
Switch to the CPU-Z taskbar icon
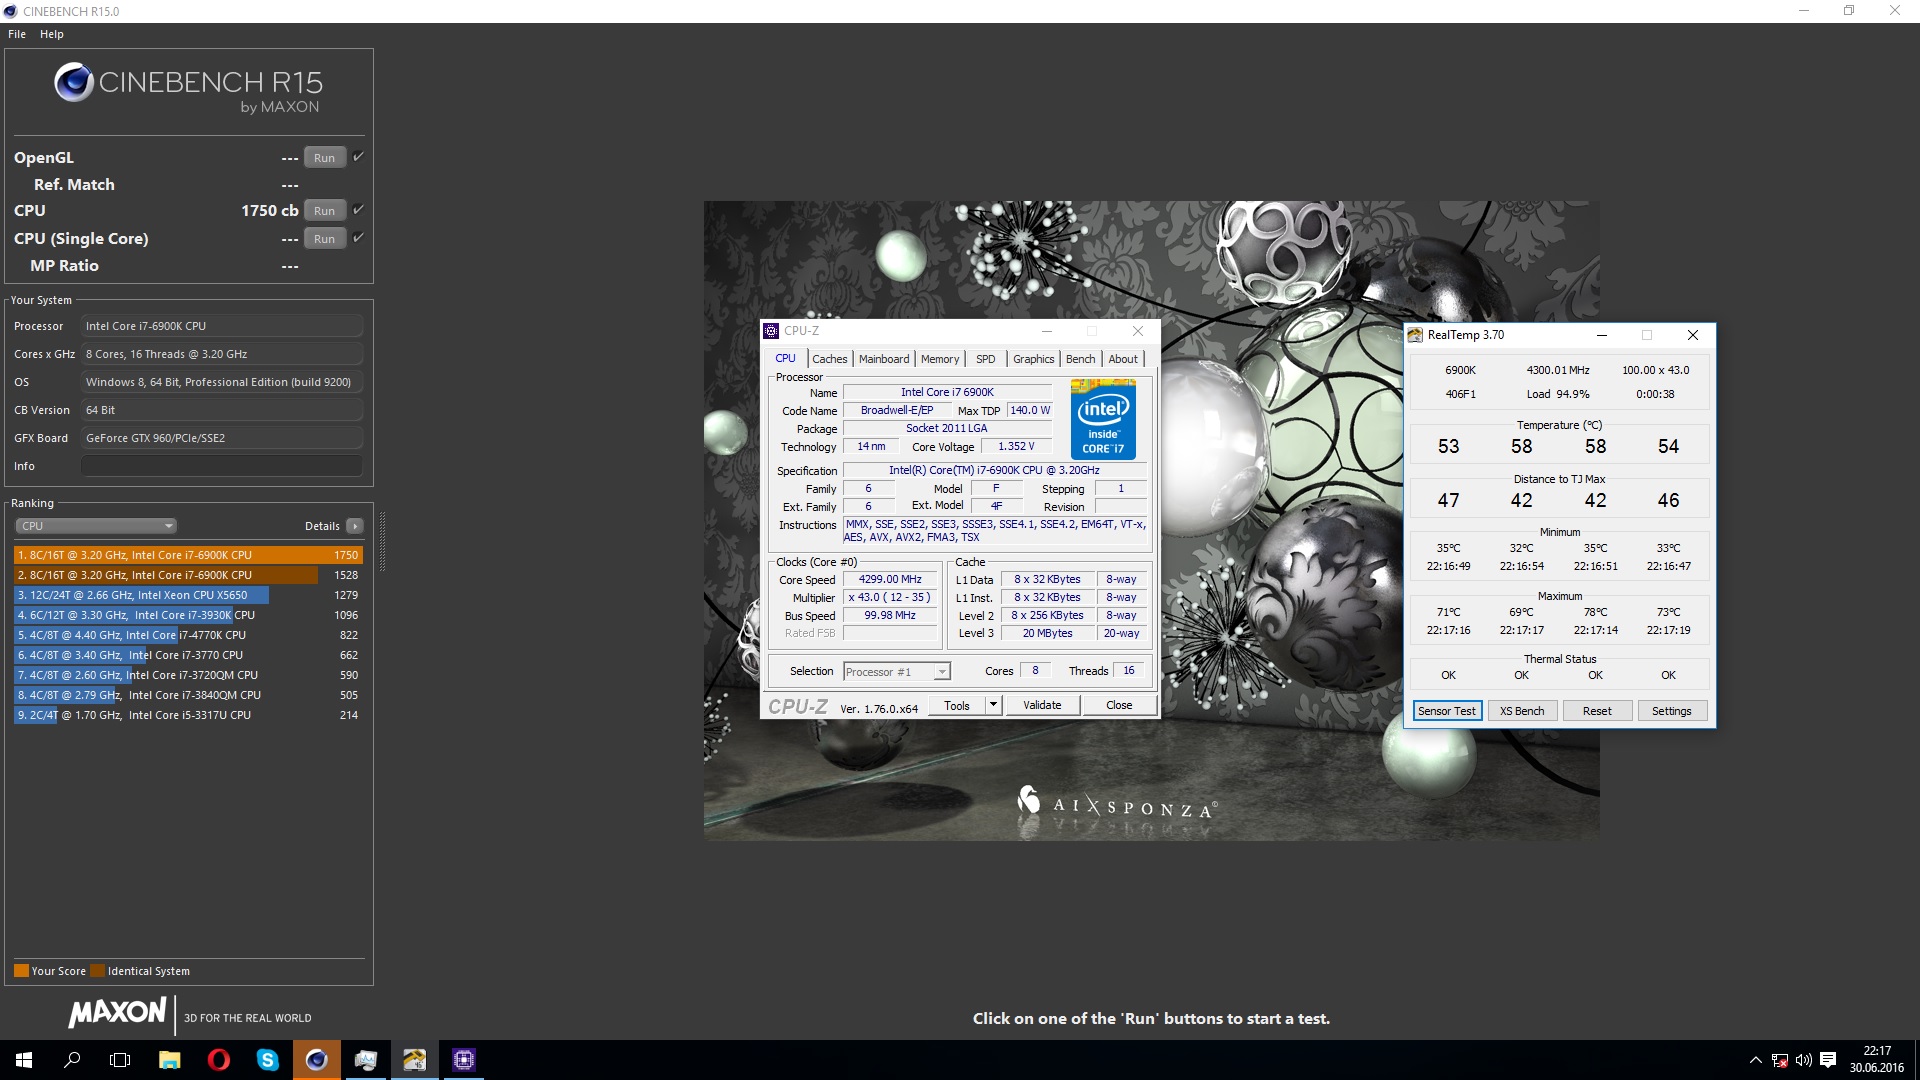click(x=463, y=1060)
